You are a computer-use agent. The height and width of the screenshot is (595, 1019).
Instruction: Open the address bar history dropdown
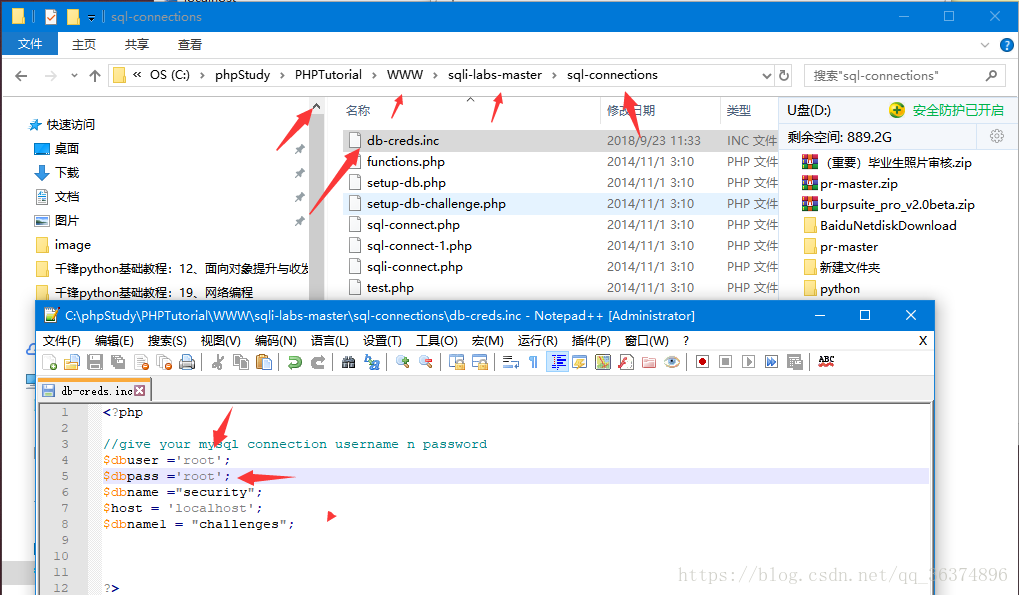tap(766, 76)
